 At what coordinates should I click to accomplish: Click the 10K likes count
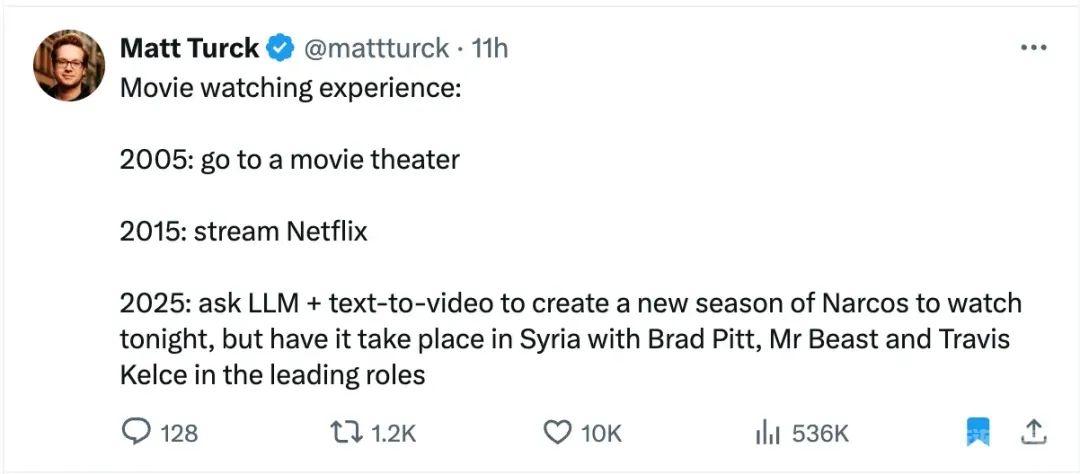(601, 433)
